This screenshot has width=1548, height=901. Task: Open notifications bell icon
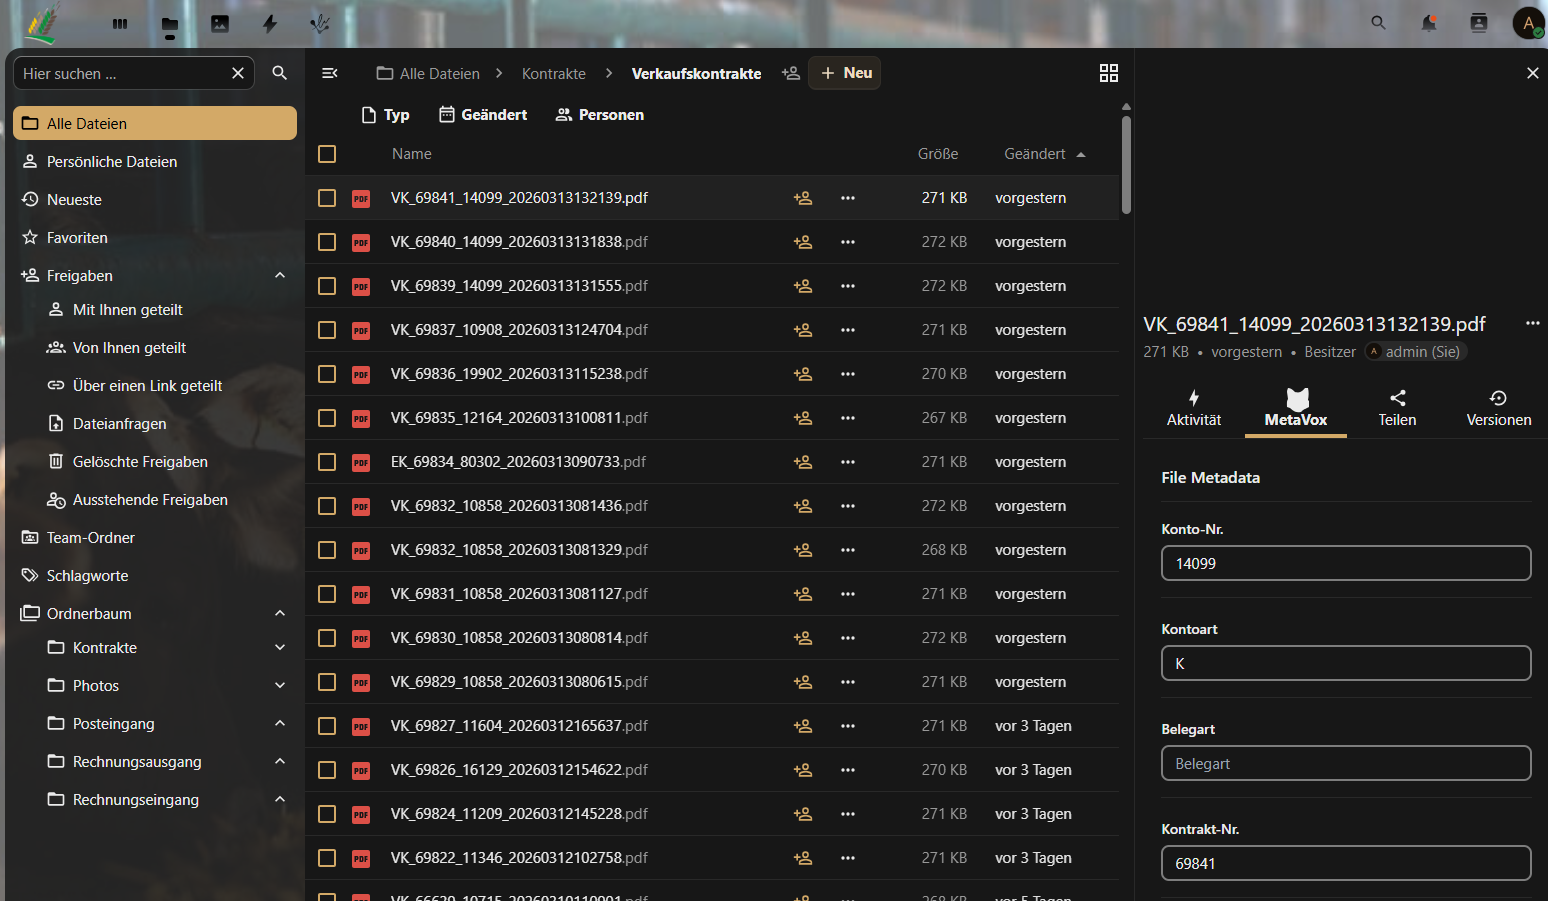tap(1429, 23)
